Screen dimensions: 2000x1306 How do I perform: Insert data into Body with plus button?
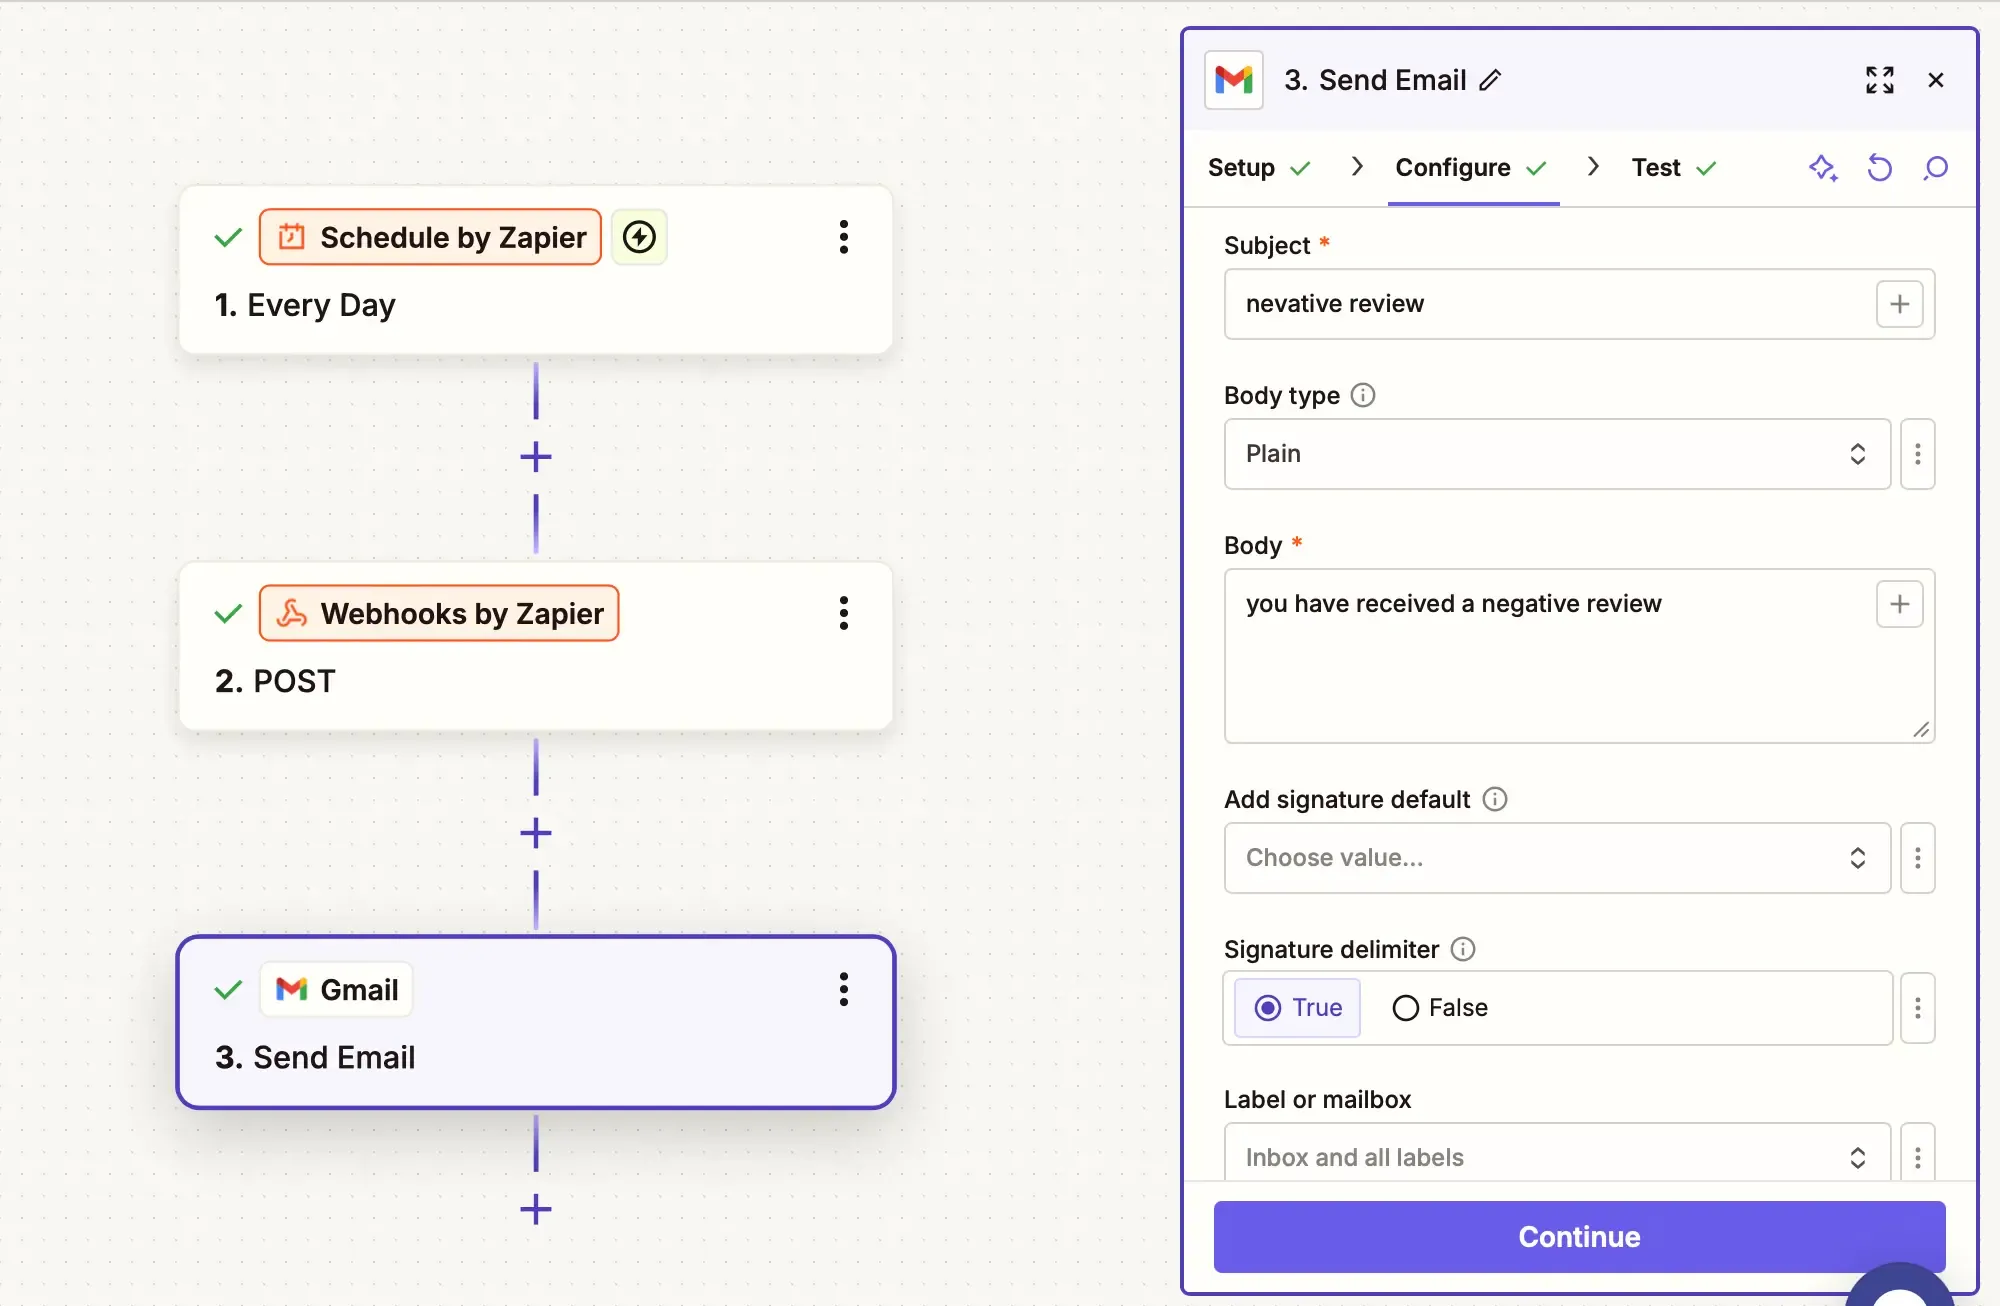(x=1900, y=604)
